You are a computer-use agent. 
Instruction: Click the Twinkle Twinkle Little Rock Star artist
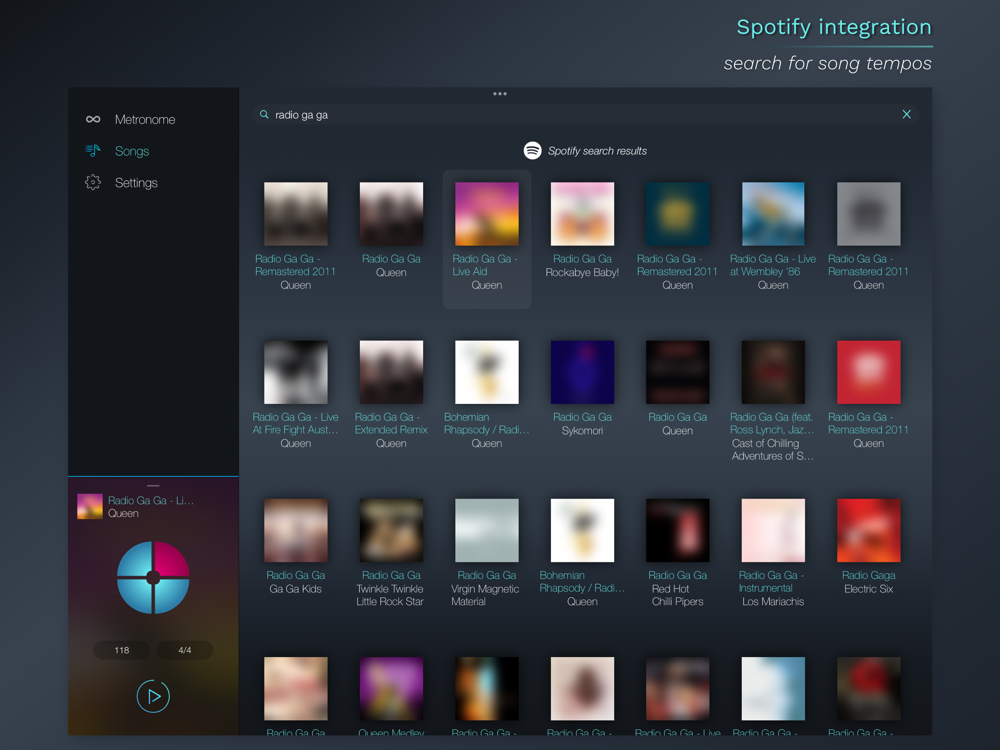(390, 595)
